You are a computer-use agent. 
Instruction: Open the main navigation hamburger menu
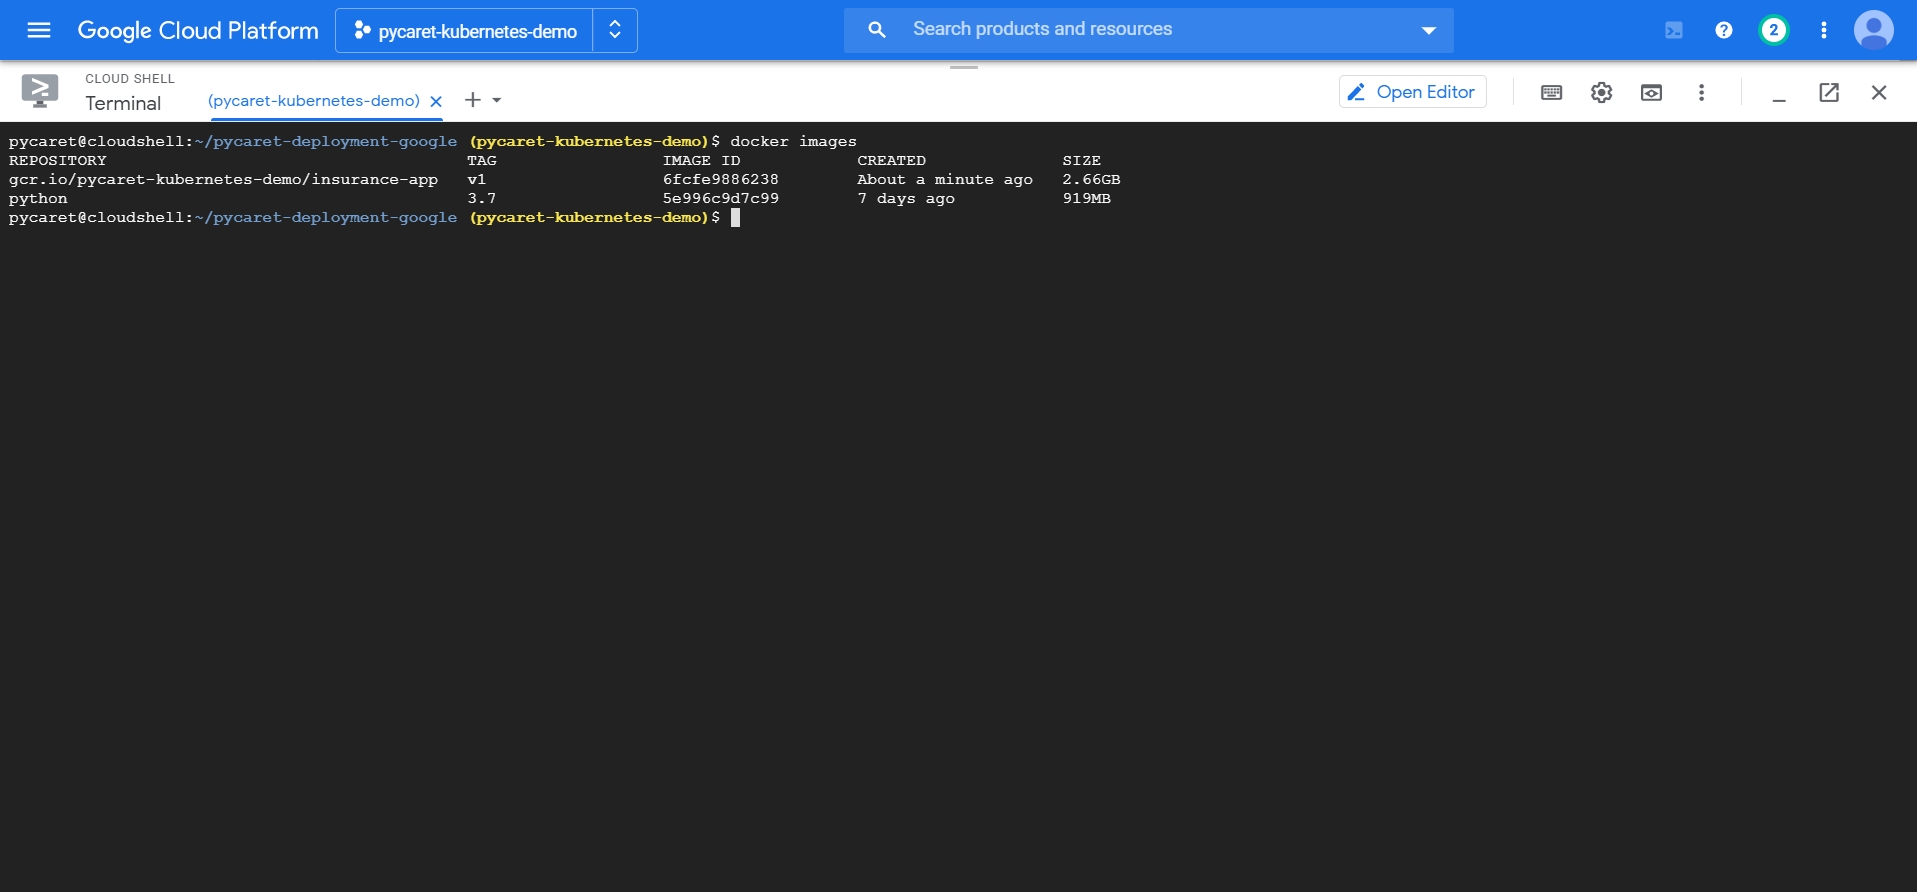point(39,30)
